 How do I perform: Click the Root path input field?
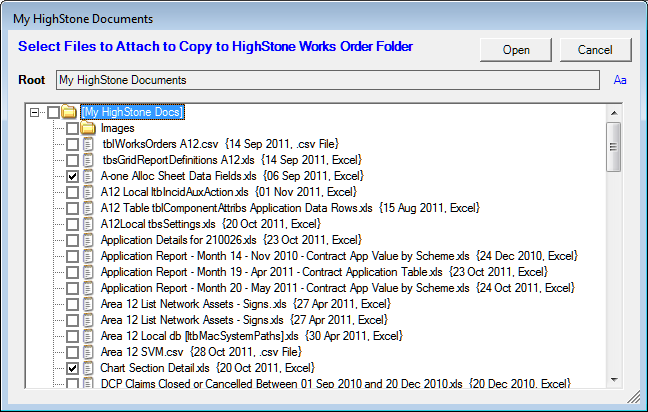point(328,80)
